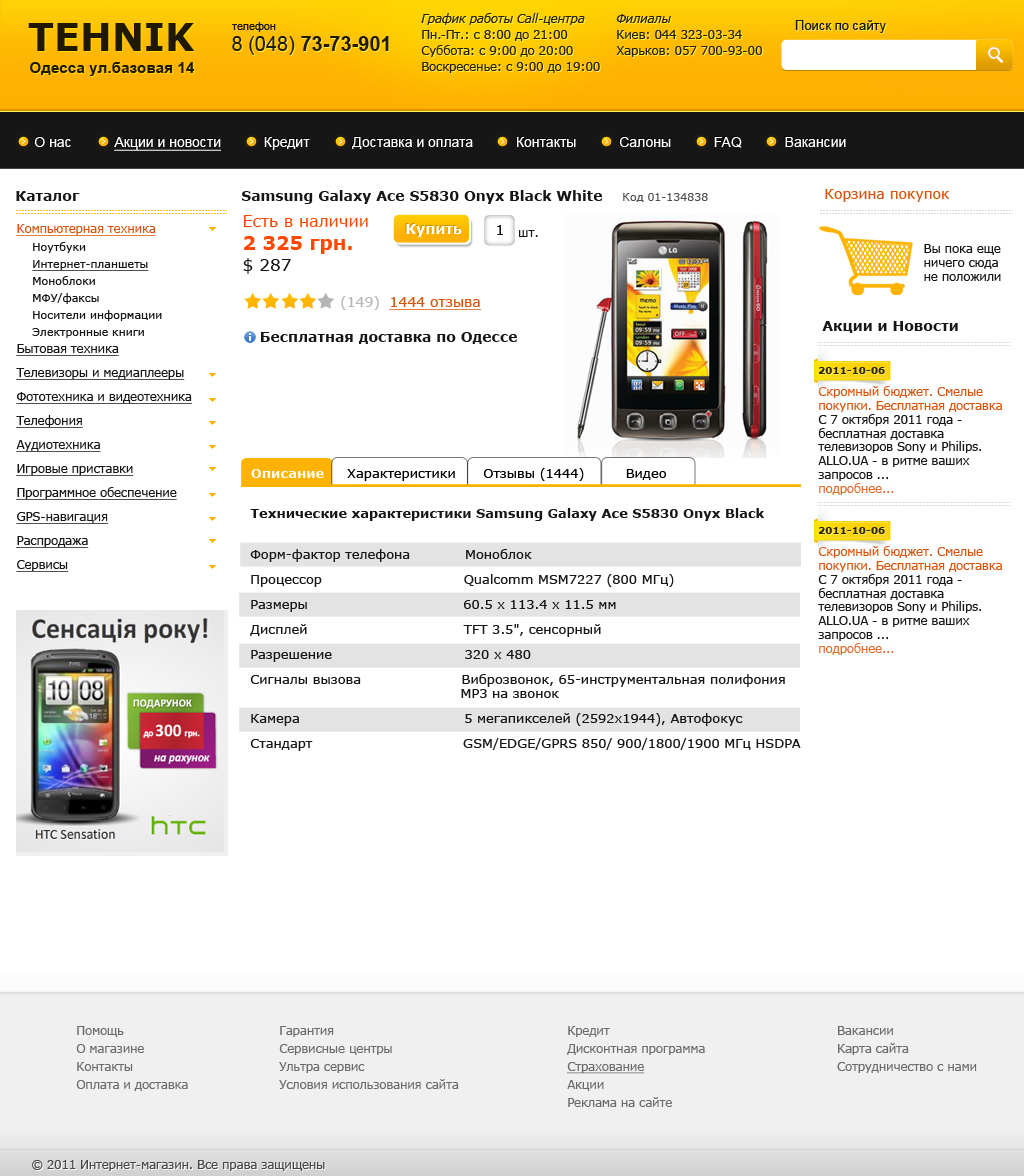
Task: Expand the Телефония category arrow
Action: click(x=212, y=422)
